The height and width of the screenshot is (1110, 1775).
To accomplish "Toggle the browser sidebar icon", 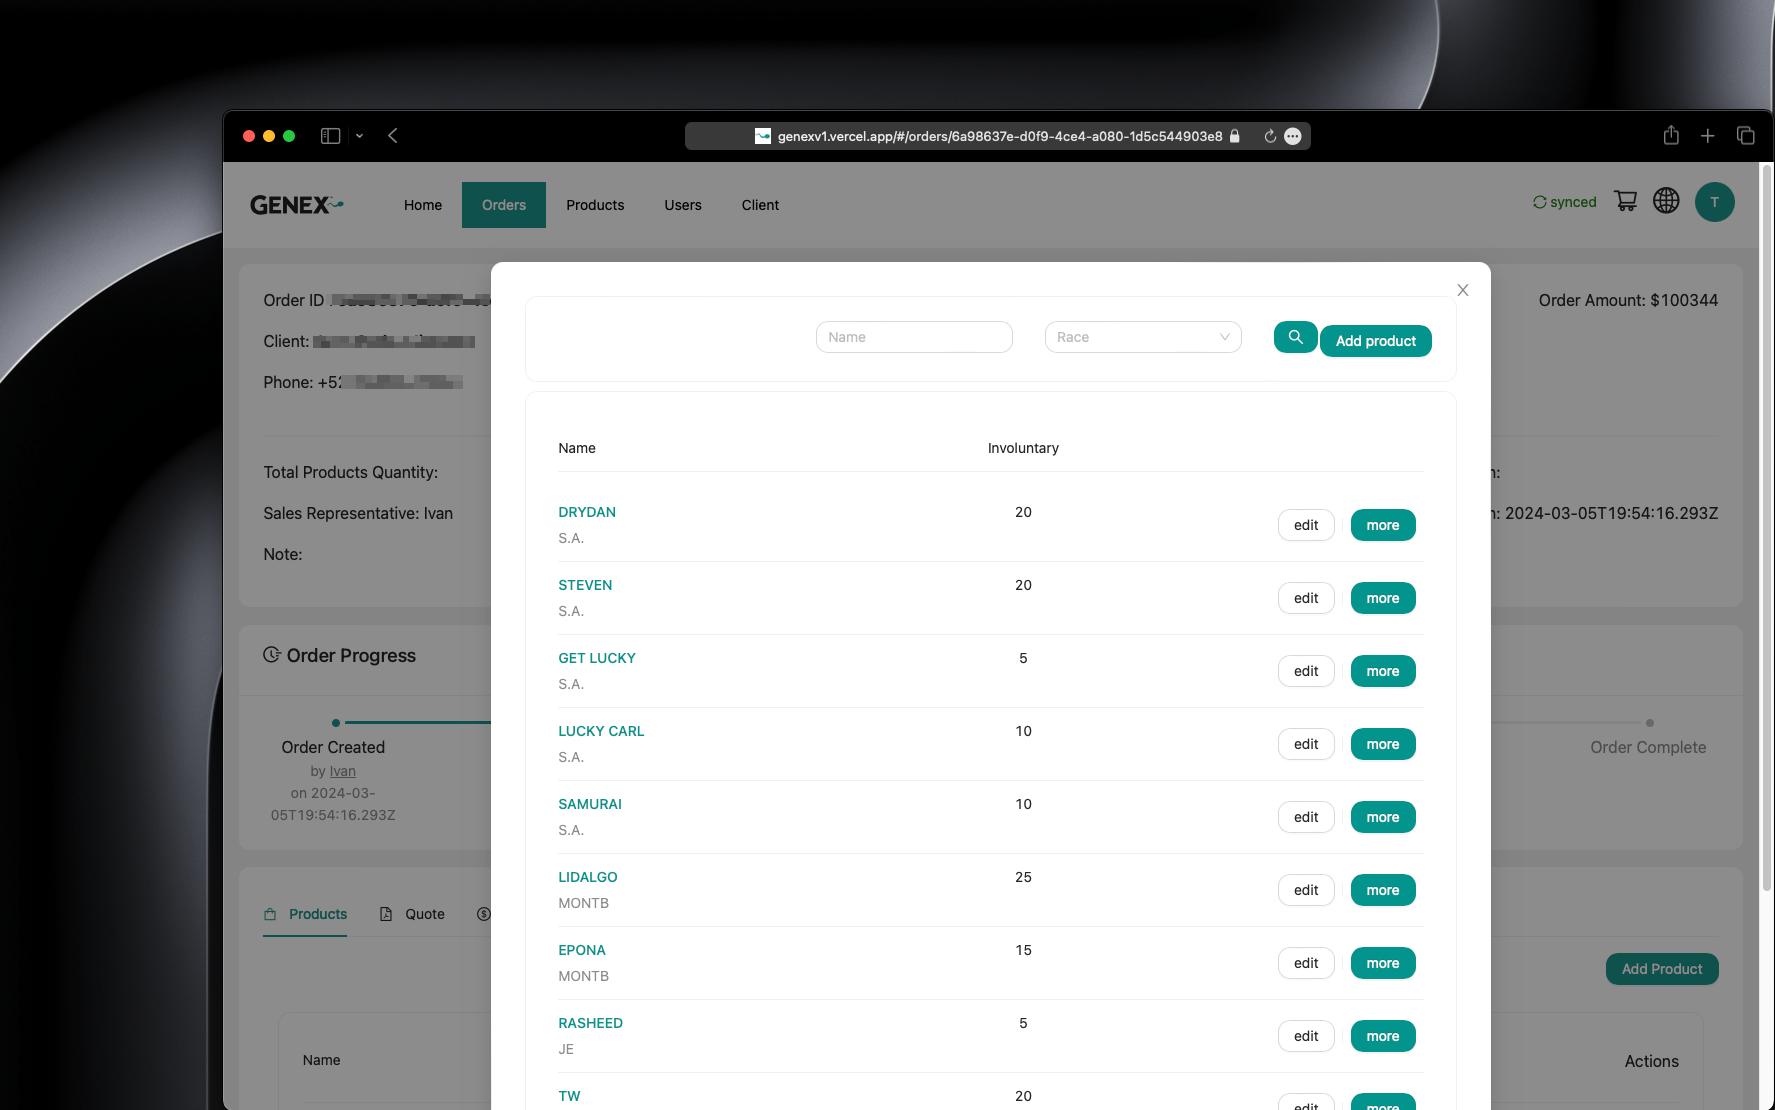I will pyautogui.click(x=330, y=136).
